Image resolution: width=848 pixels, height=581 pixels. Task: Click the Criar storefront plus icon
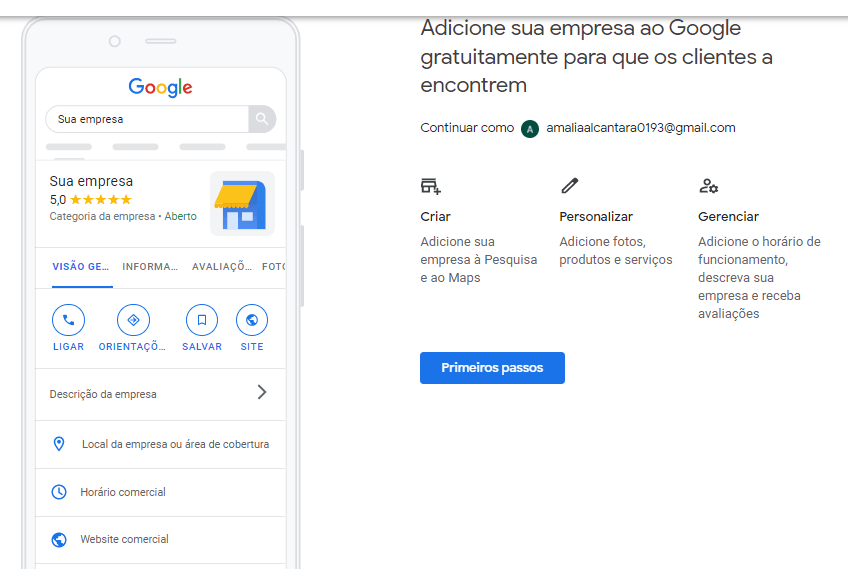tap(431, 186)
